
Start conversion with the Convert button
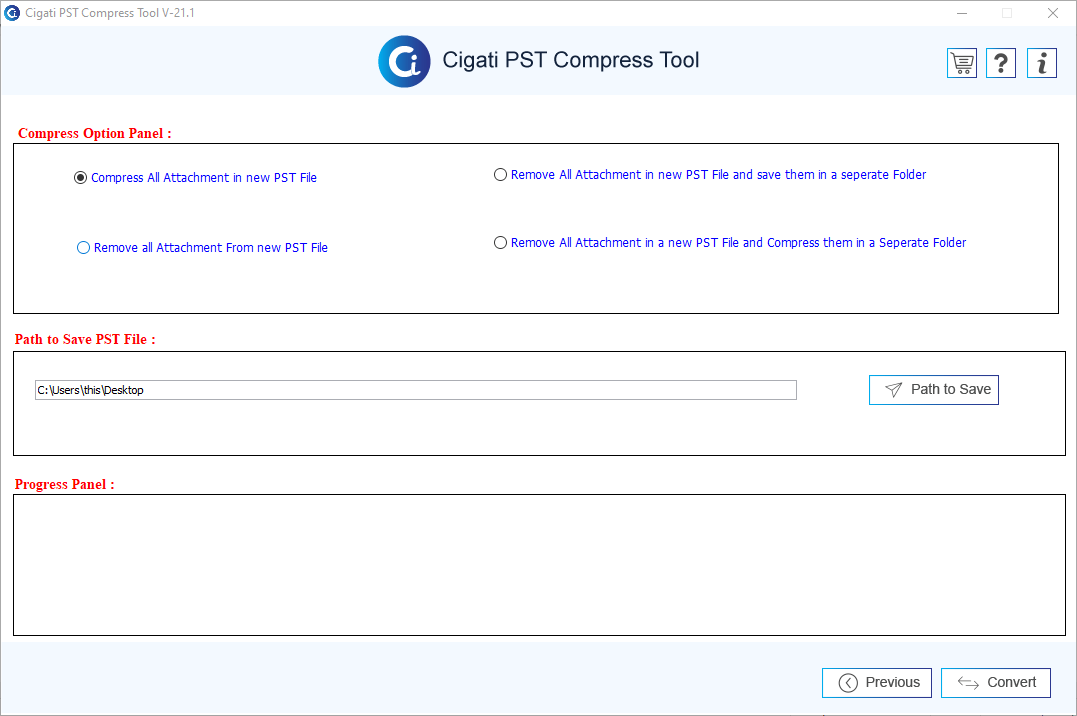[x=995, y=682]
